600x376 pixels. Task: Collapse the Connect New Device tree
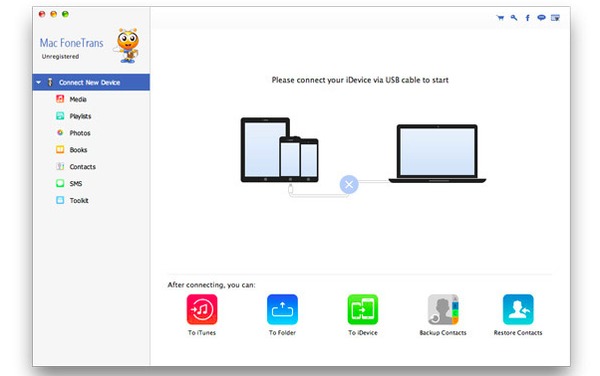click(39, 82)
